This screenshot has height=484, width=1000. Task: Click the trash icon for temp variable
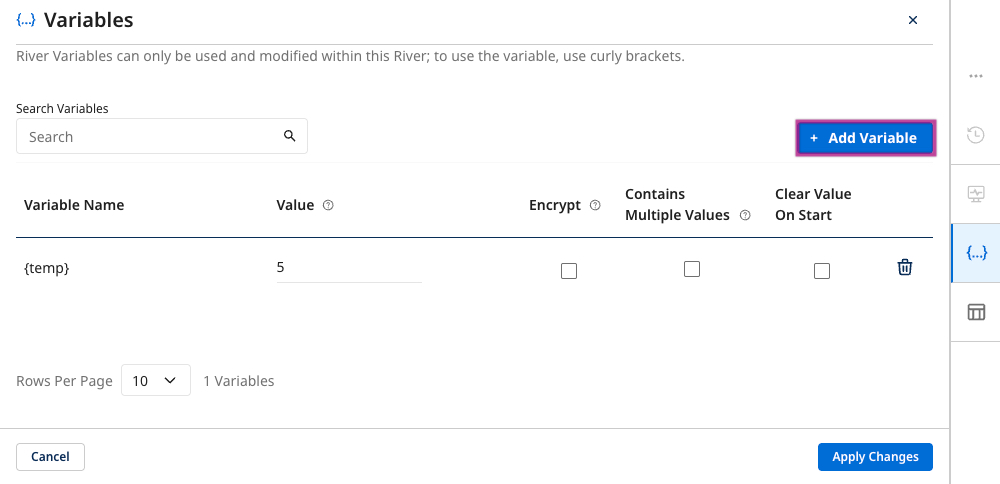pos(905,267)
